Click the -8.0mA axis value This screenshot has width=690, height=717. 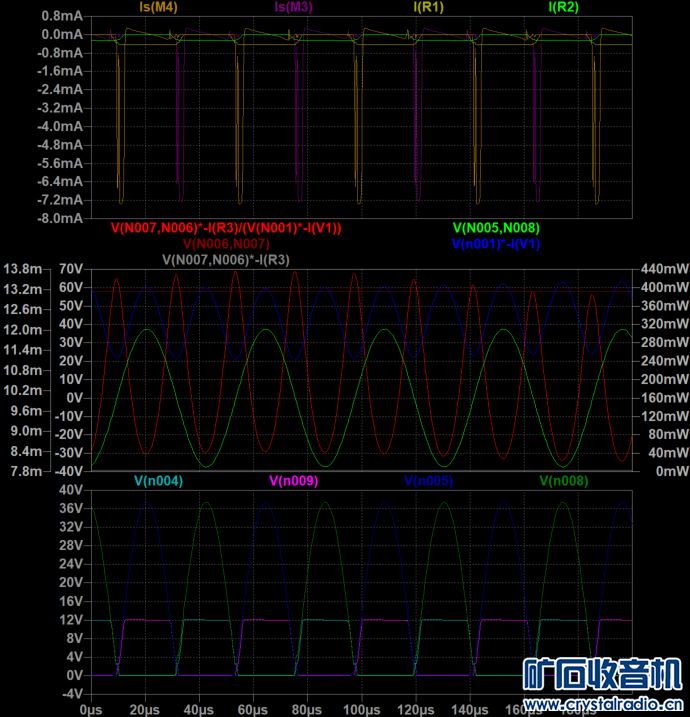click(x=60, y=219)
